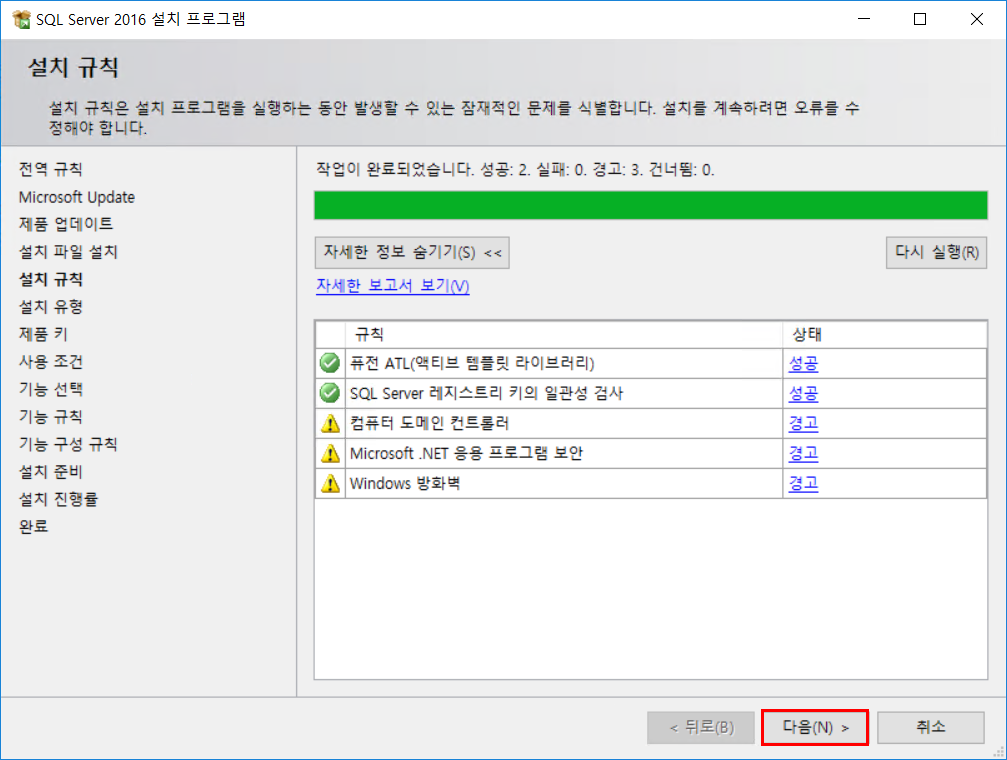Image resolution: width=1007 pixels, height=760 pixels.
Task: Cancel setup with the 취소 button
Action: coord(931,727)
